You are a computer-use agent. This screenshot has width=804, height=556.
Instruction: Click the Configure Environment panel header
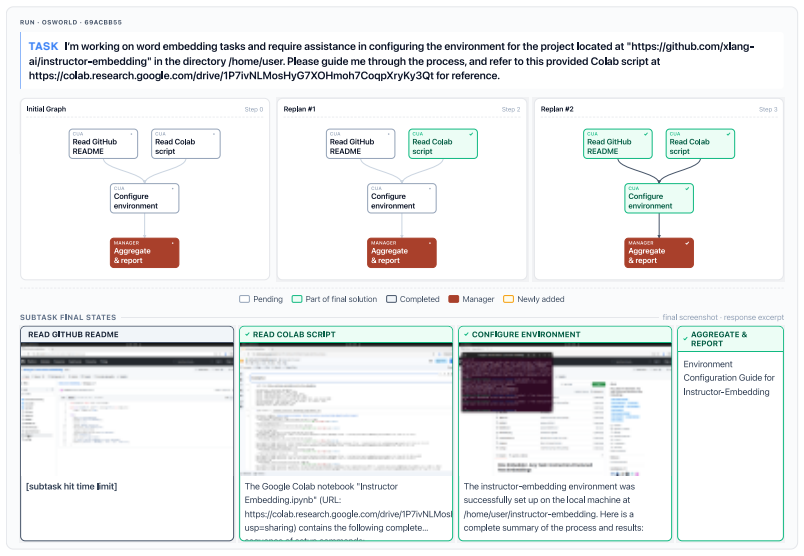click(x=565, y=334)
